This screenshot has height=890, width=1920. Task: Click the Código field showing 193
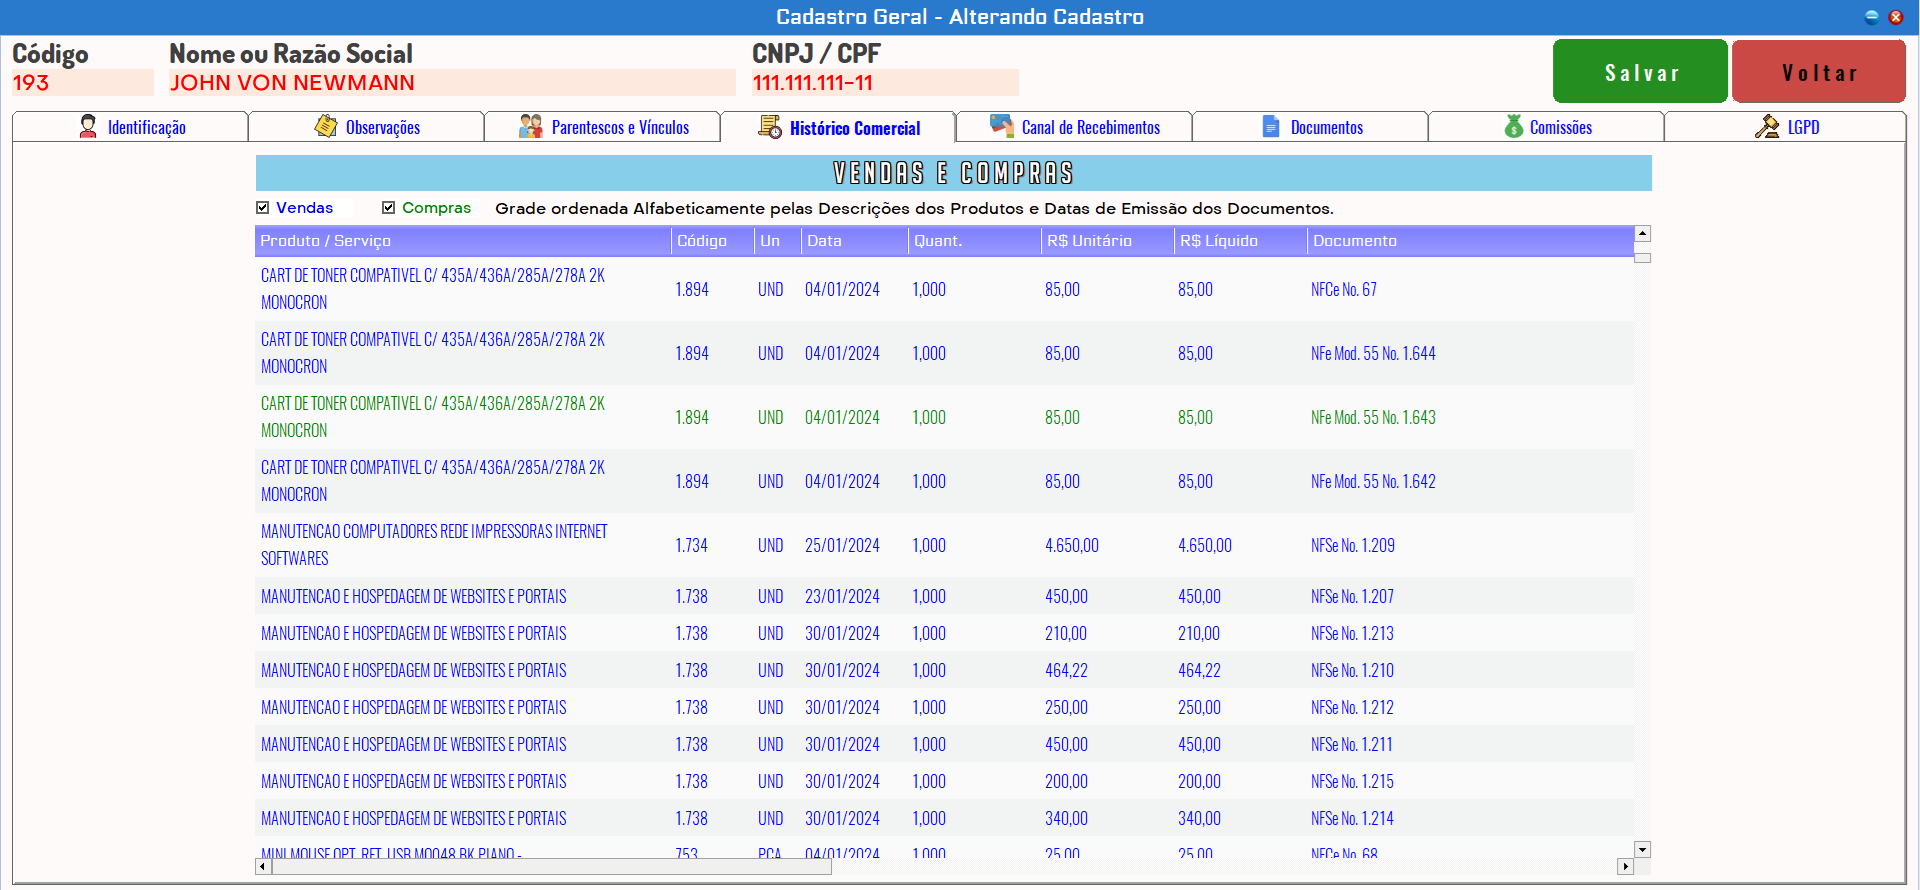pyautogui.click(x=82, y=83)
